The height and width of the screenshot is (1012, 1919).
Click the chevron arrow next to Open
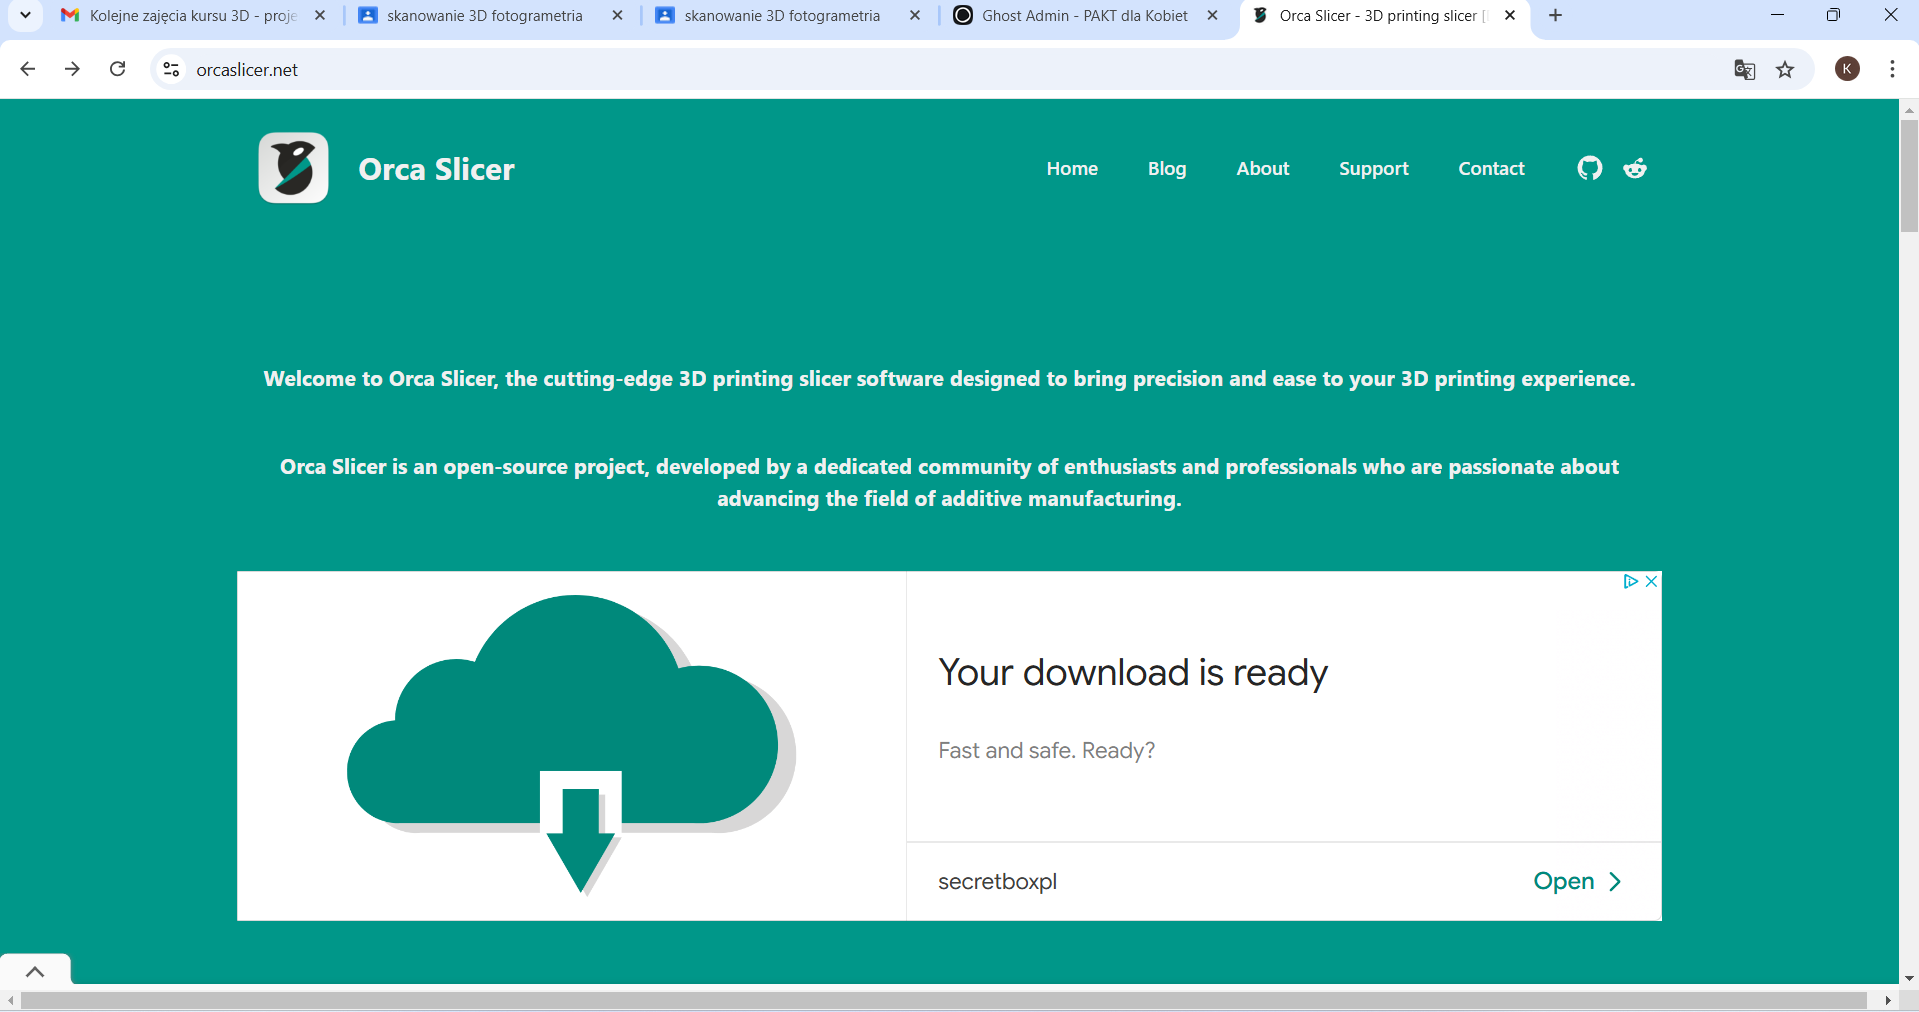coord(1615,881)
